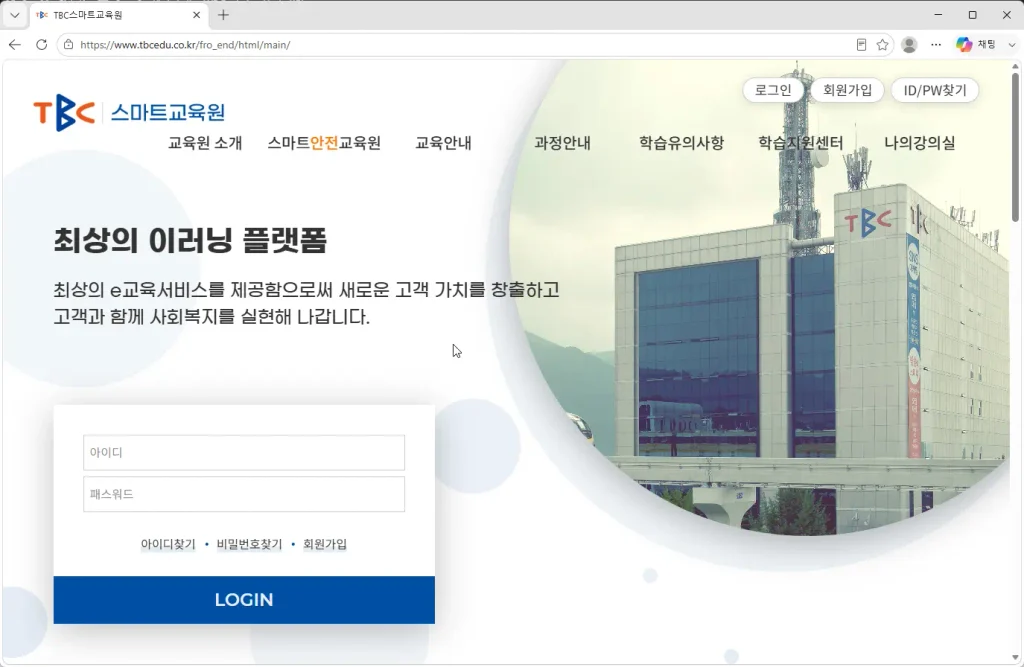The height and width of the screenshot is (667, 1024).
Task: Click the scrollbar down arrow
Action: [1015, 657]
